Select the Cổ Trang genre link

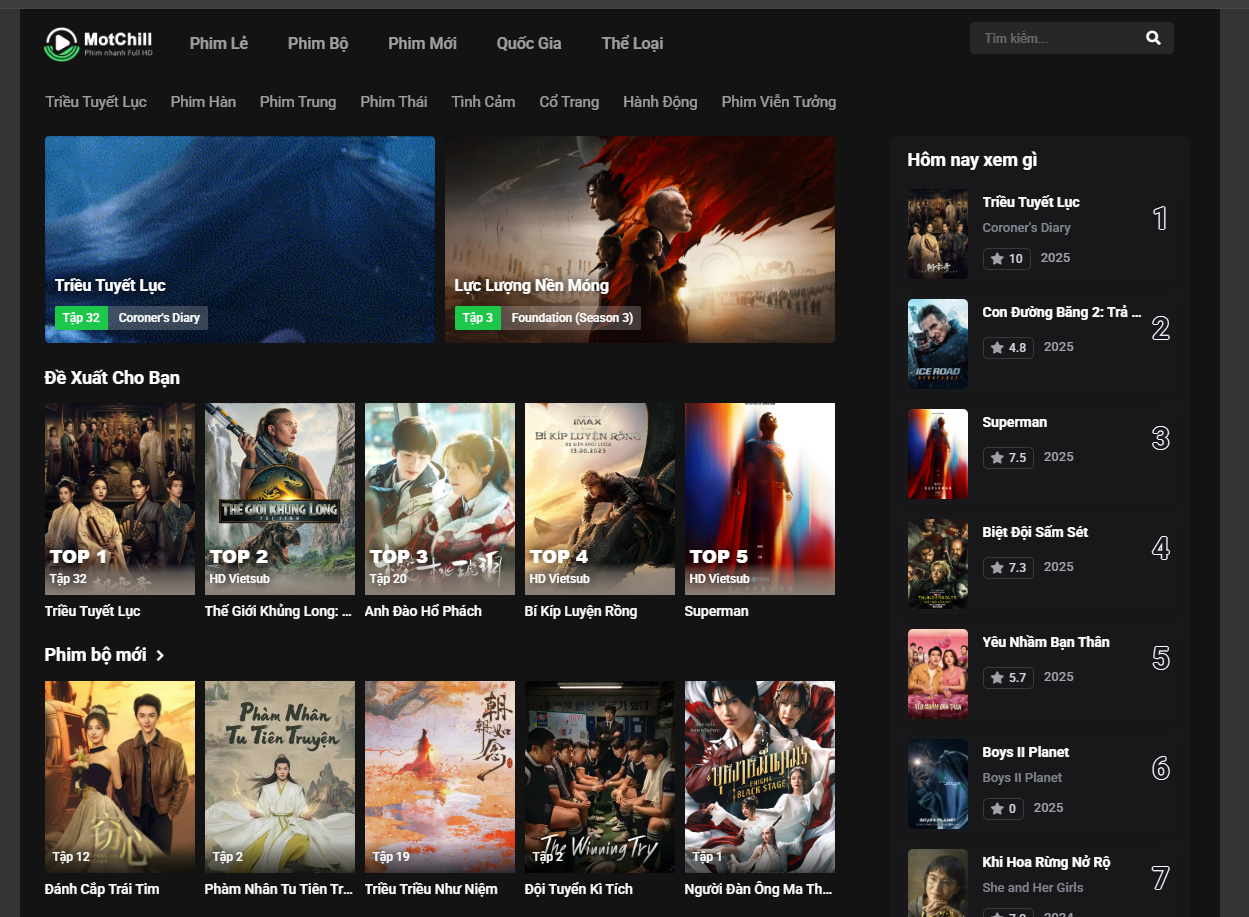click(569, 102)
